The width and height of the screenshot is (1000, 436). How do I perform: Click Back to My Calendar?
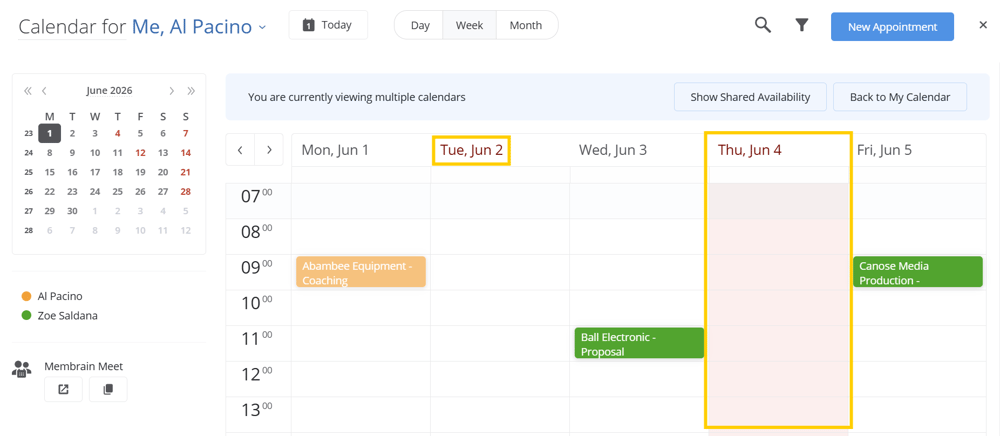[900, 98]
